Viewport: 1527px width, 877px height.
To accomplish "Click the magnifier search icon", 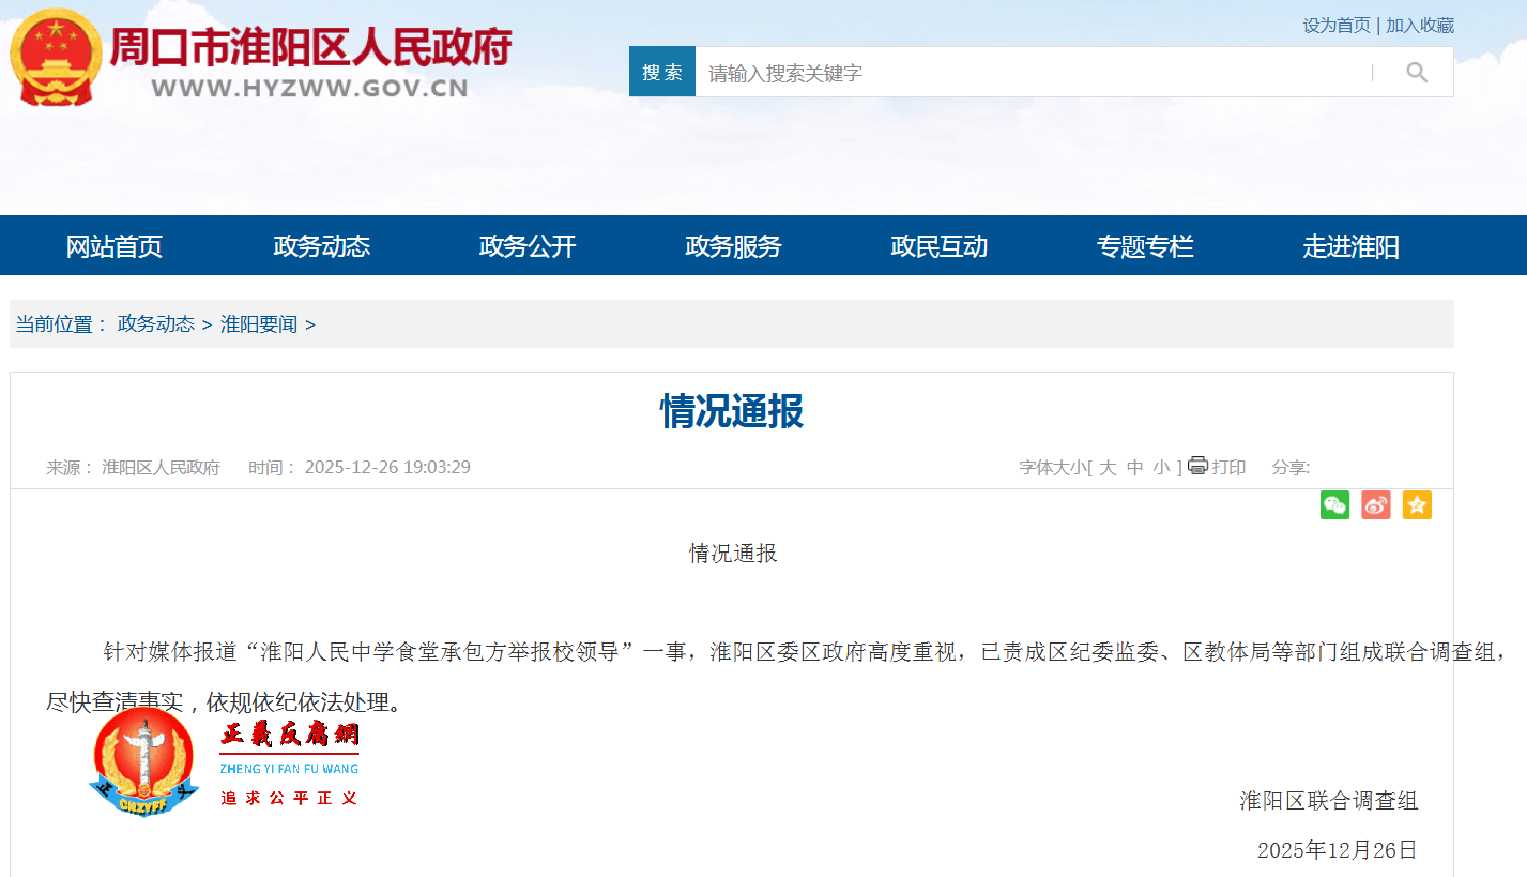I will pos(1416,71).
